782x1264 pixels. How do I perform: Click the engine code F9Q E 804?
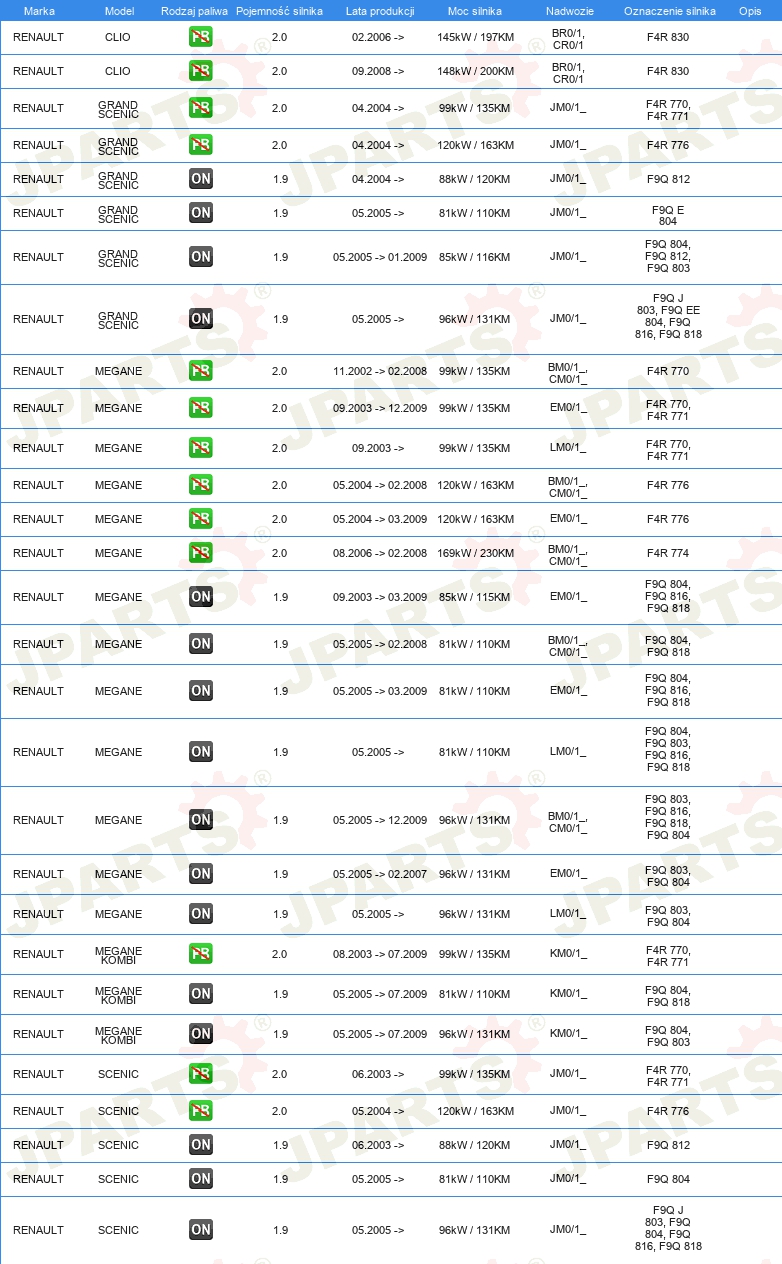668,216
